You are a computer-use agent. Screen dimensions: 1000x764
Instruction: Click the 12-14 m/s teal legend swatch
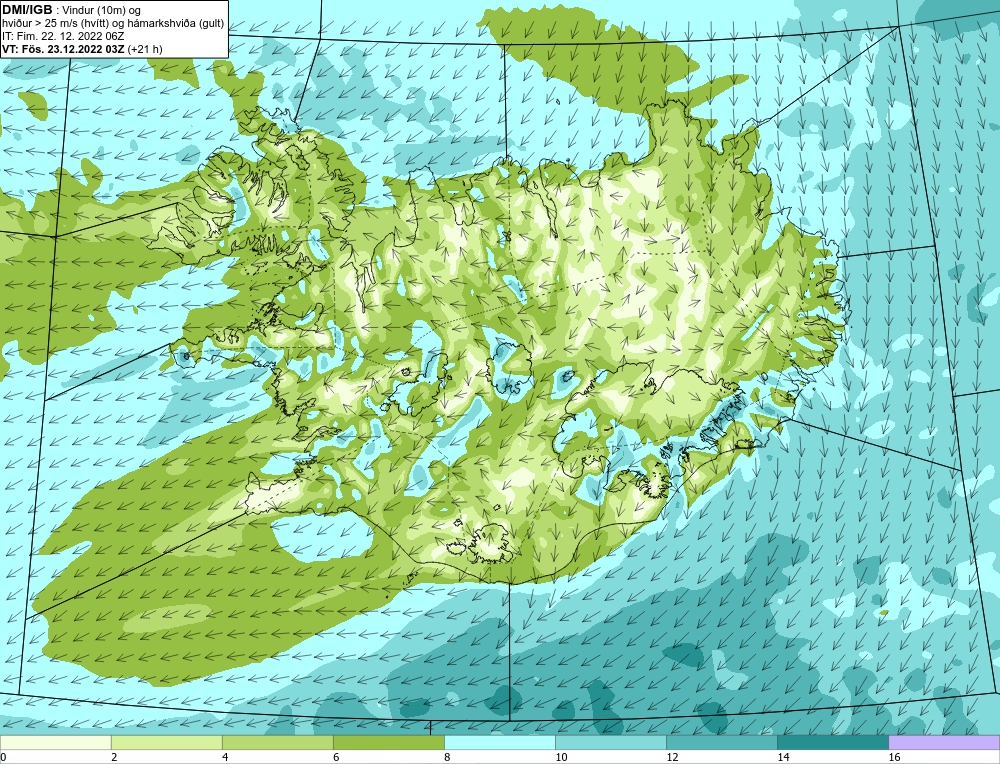721,742
